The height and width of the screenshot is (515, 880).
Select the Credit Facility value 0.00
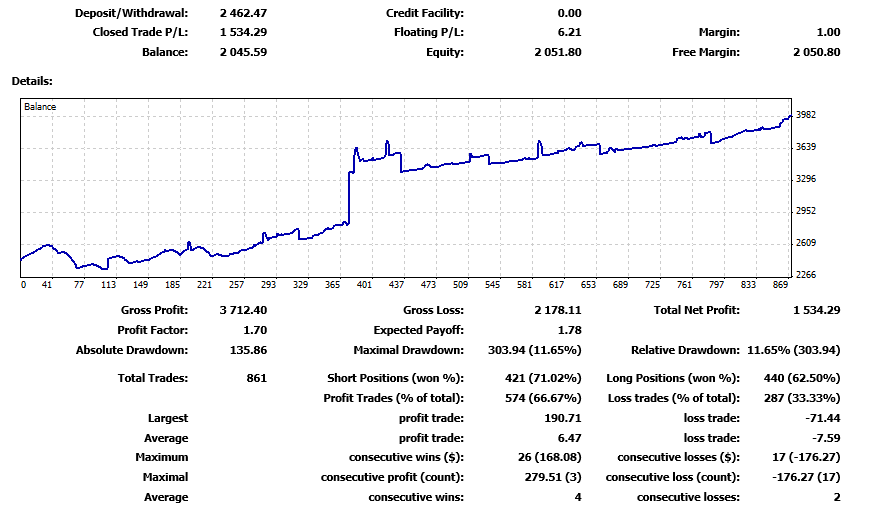(x=569, y=13)
